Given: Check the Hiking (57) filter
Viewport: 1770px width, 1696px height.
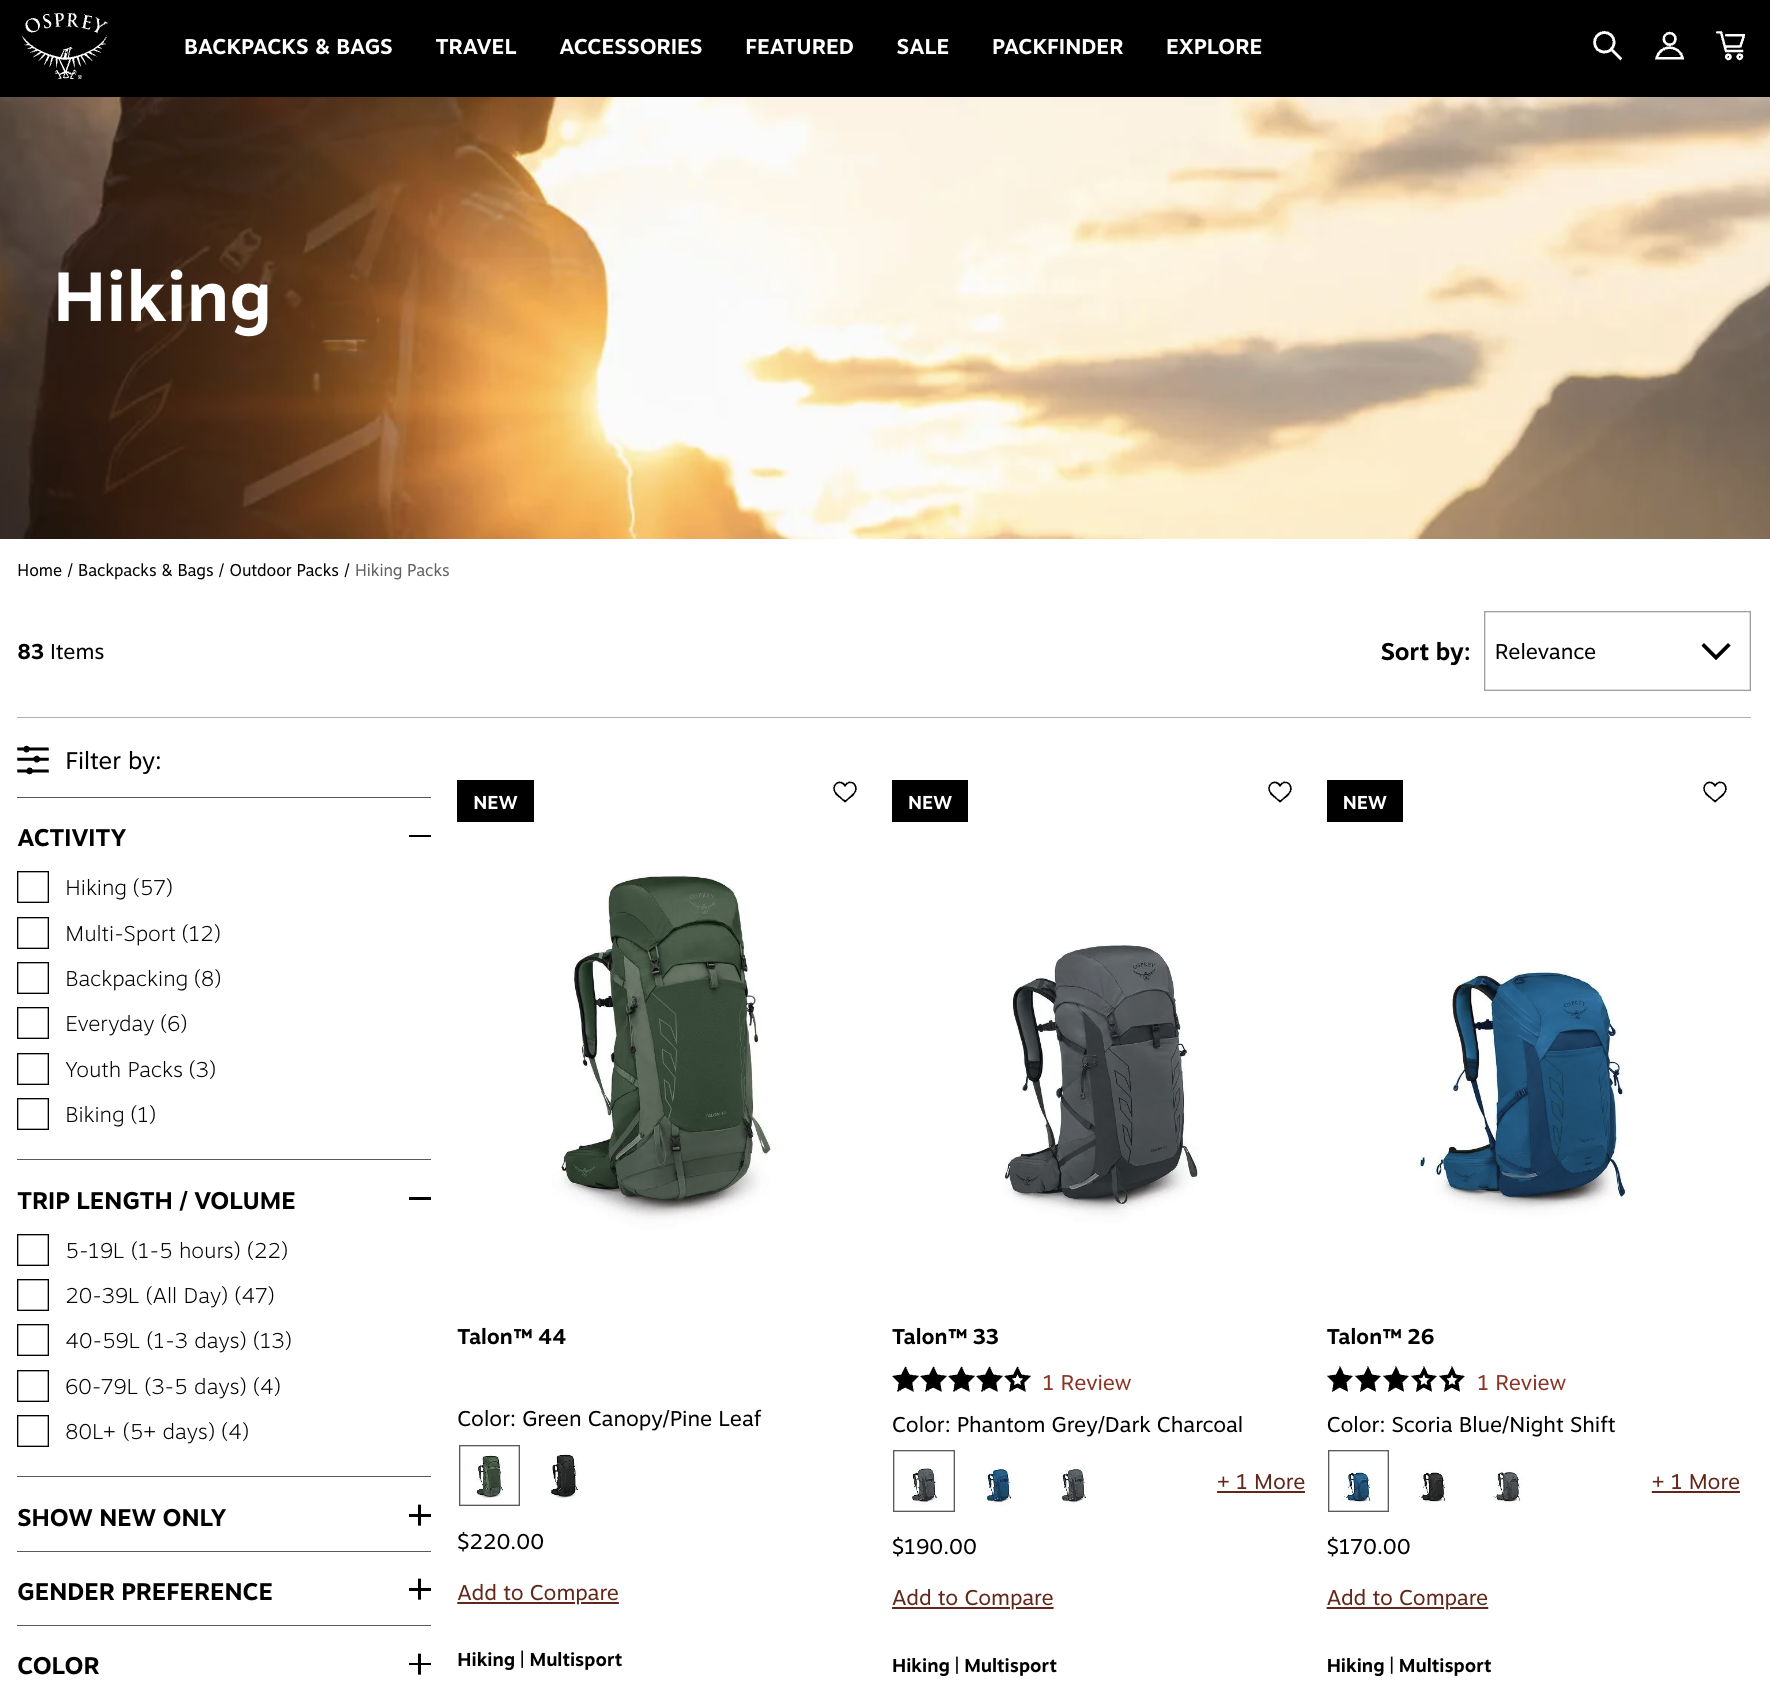Looking at the screenshot, I should point(33,887).
